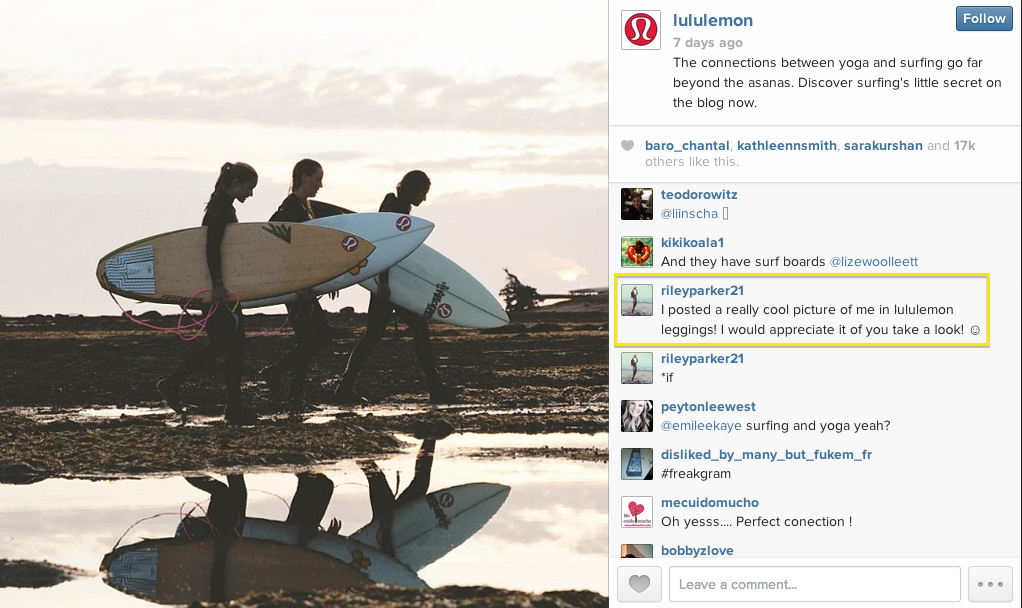Click the lululemon logo avatar

click(x=641, y=30)
